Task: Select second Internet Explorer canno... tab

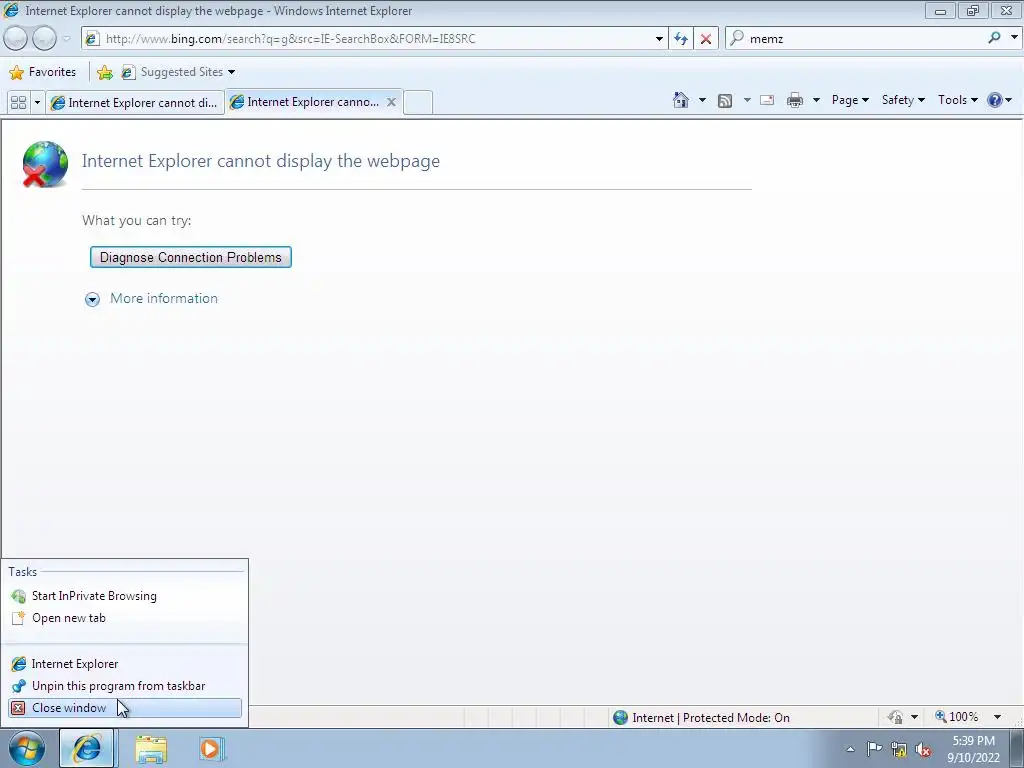Action: point(306,102)
